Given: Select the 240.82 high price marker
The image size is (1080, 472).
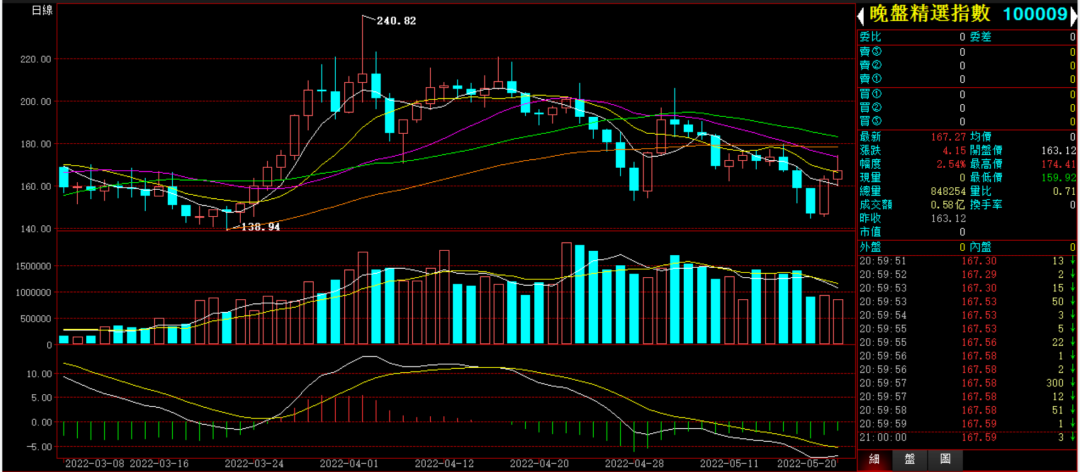Looking at the screenshot, I should 396,21.
